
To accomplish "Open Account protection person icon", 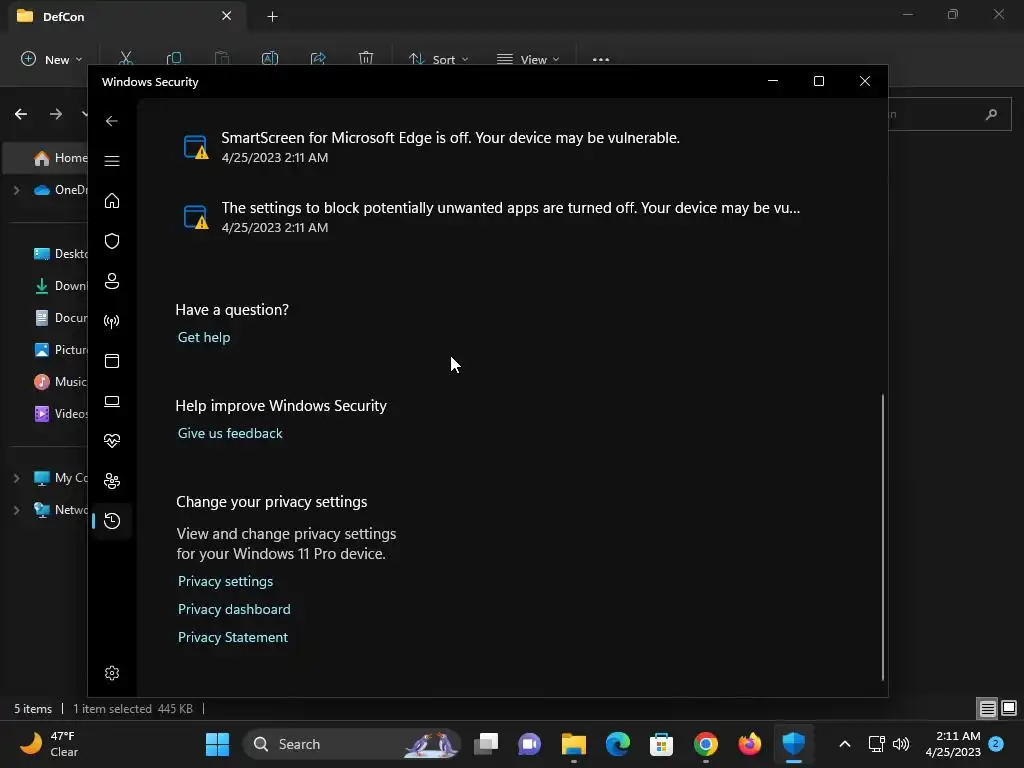I will coord(112,281).
